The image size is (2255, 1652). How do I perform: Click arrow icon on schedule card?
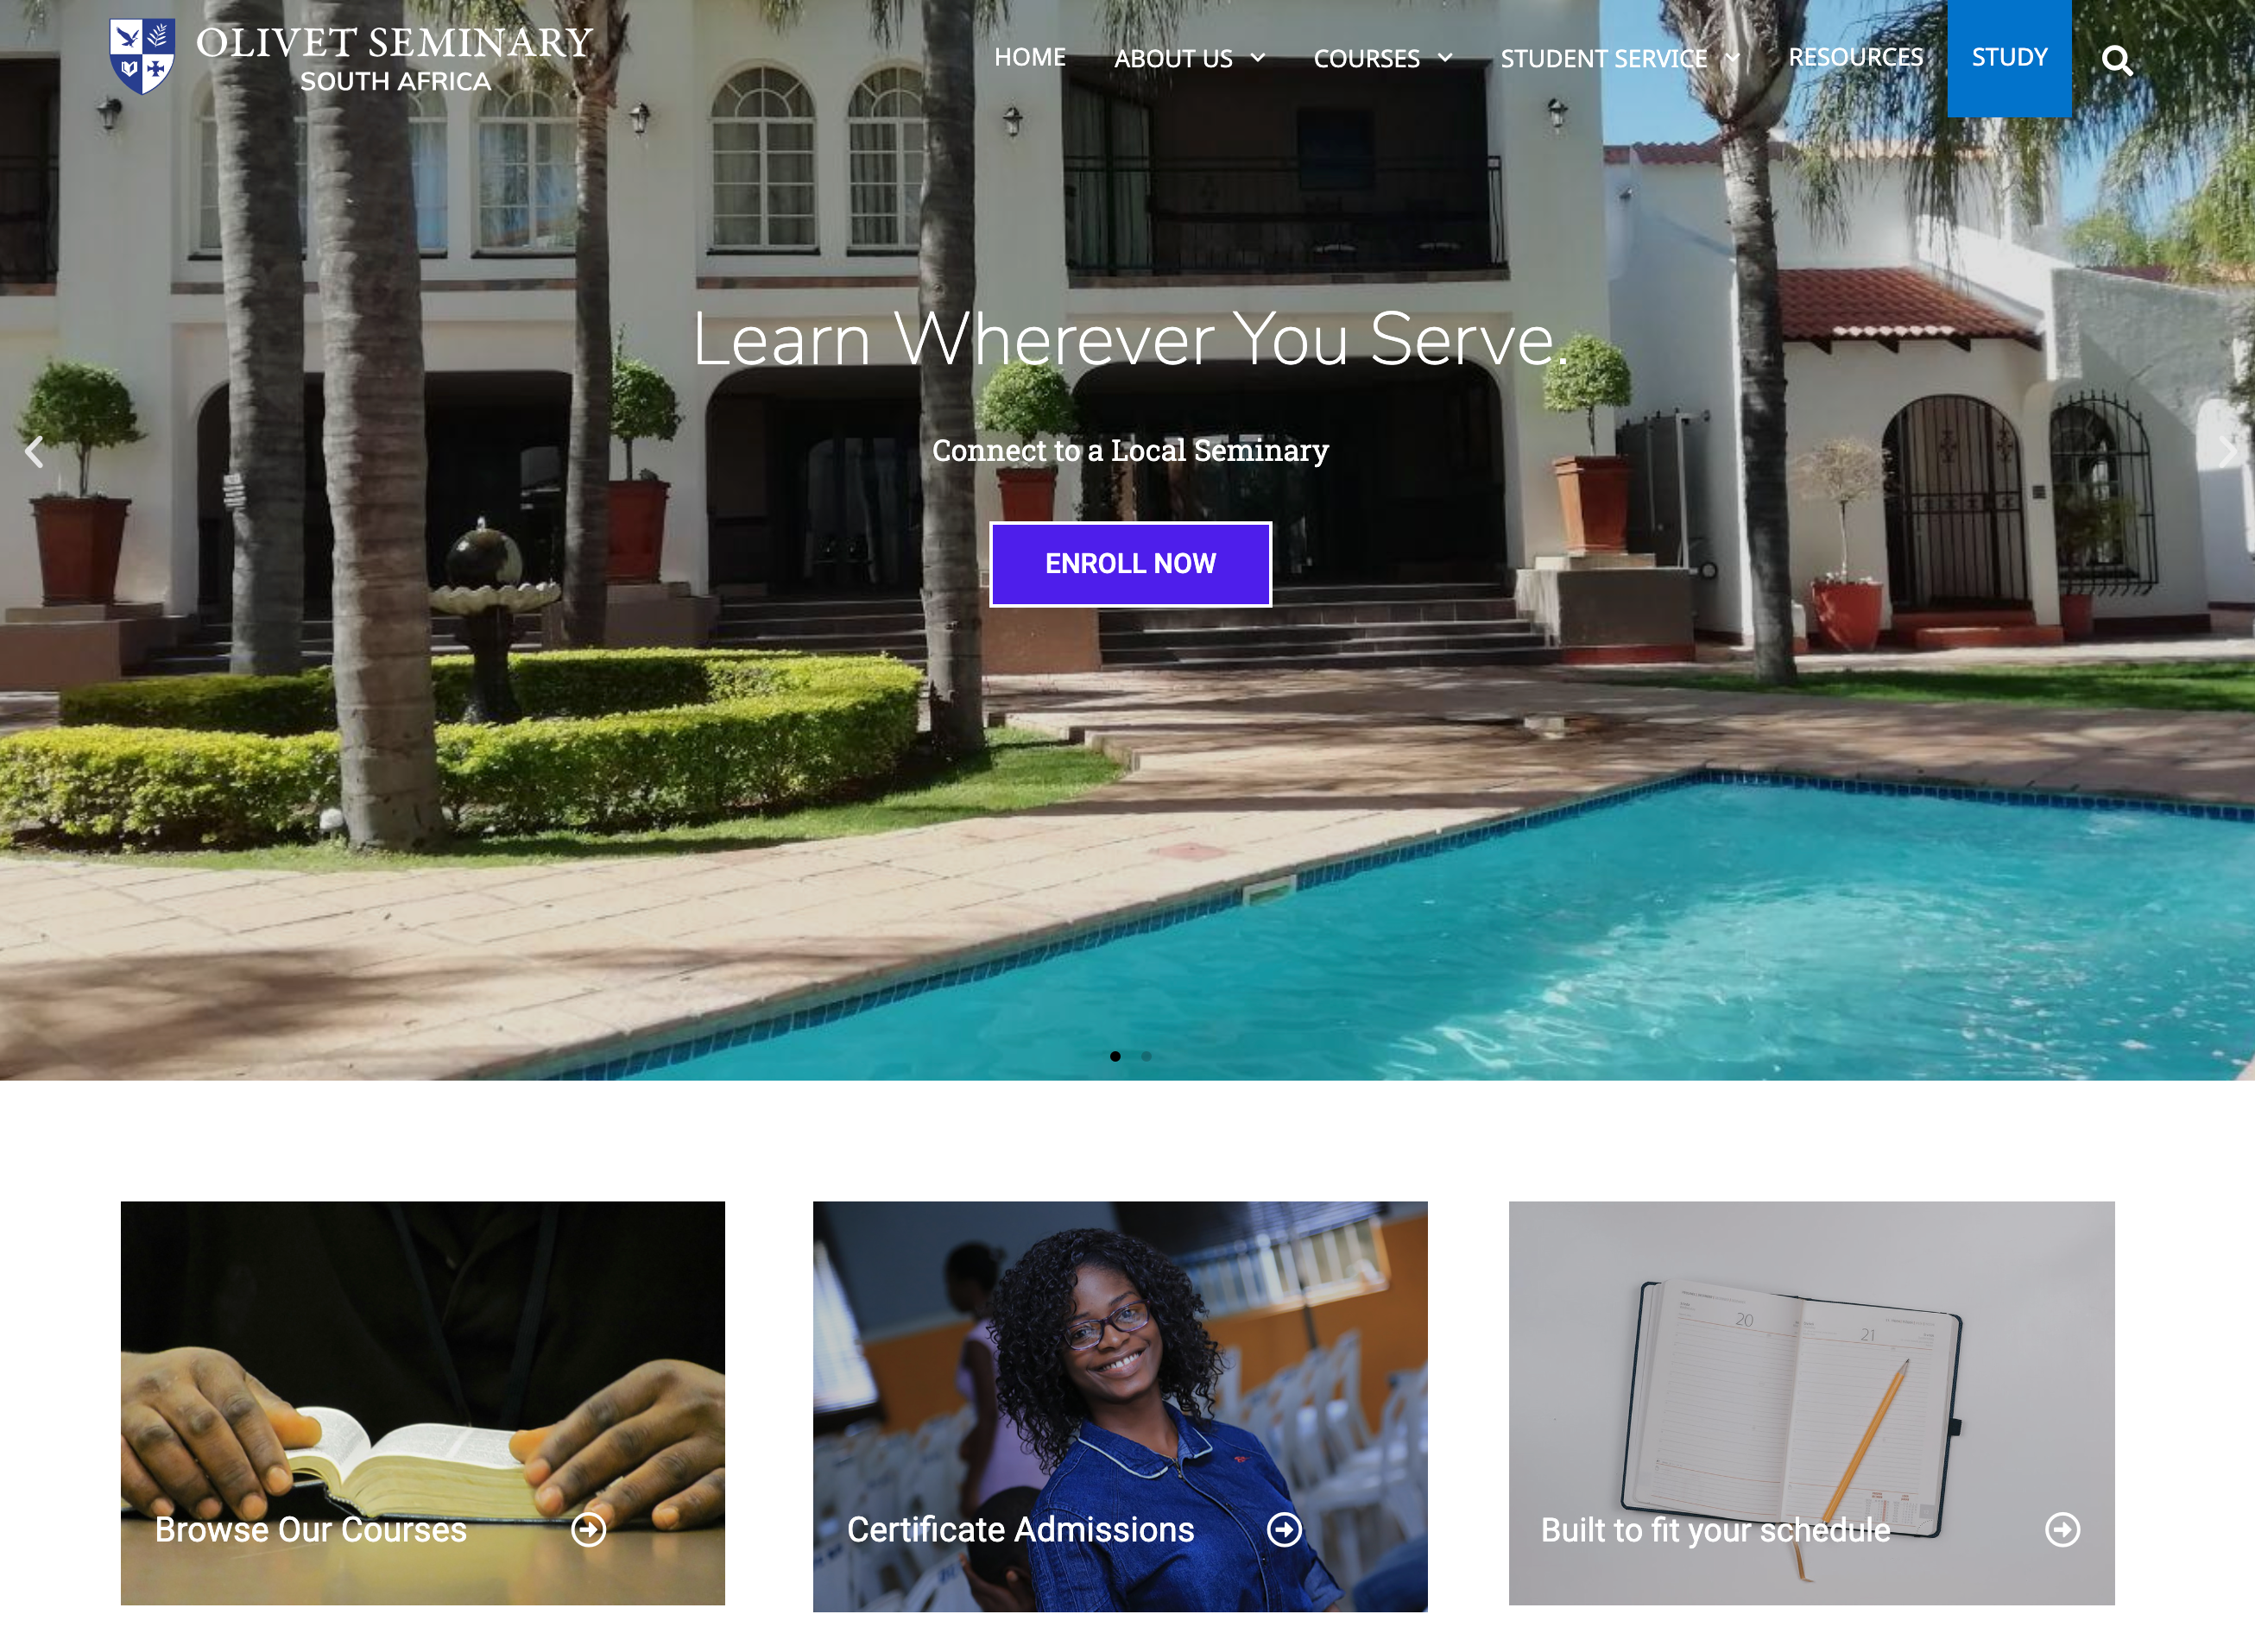coord(2062,1529)
